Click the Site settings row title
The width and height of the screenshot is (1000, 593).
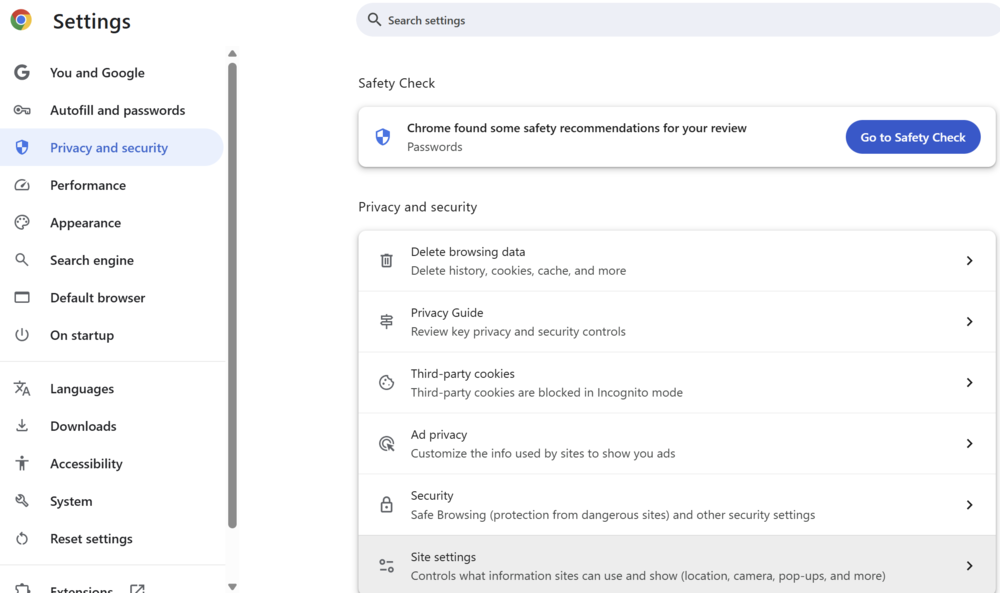click(x=443, y=557)
